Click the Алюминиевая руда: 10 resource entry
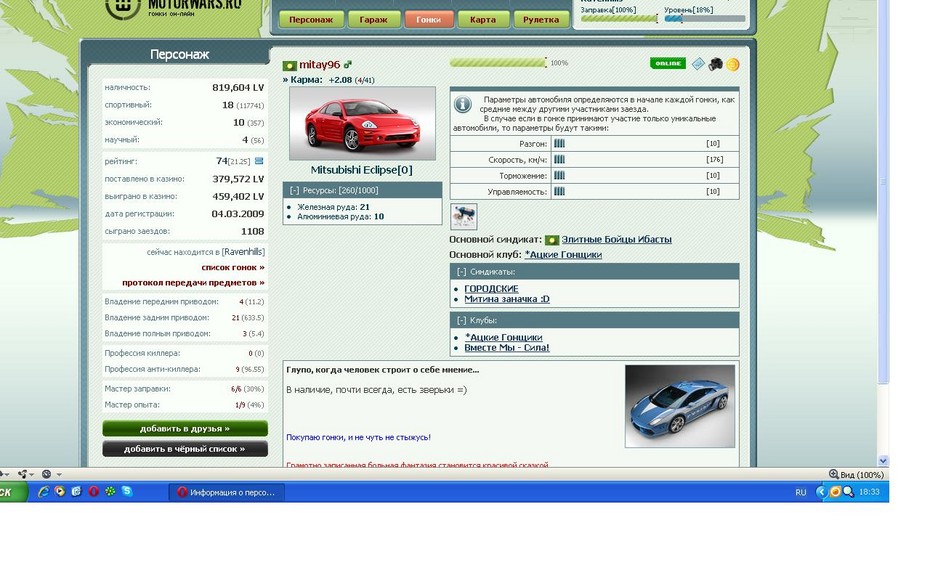The height and width of the screenshot is (581, 930). coord(340,217)
